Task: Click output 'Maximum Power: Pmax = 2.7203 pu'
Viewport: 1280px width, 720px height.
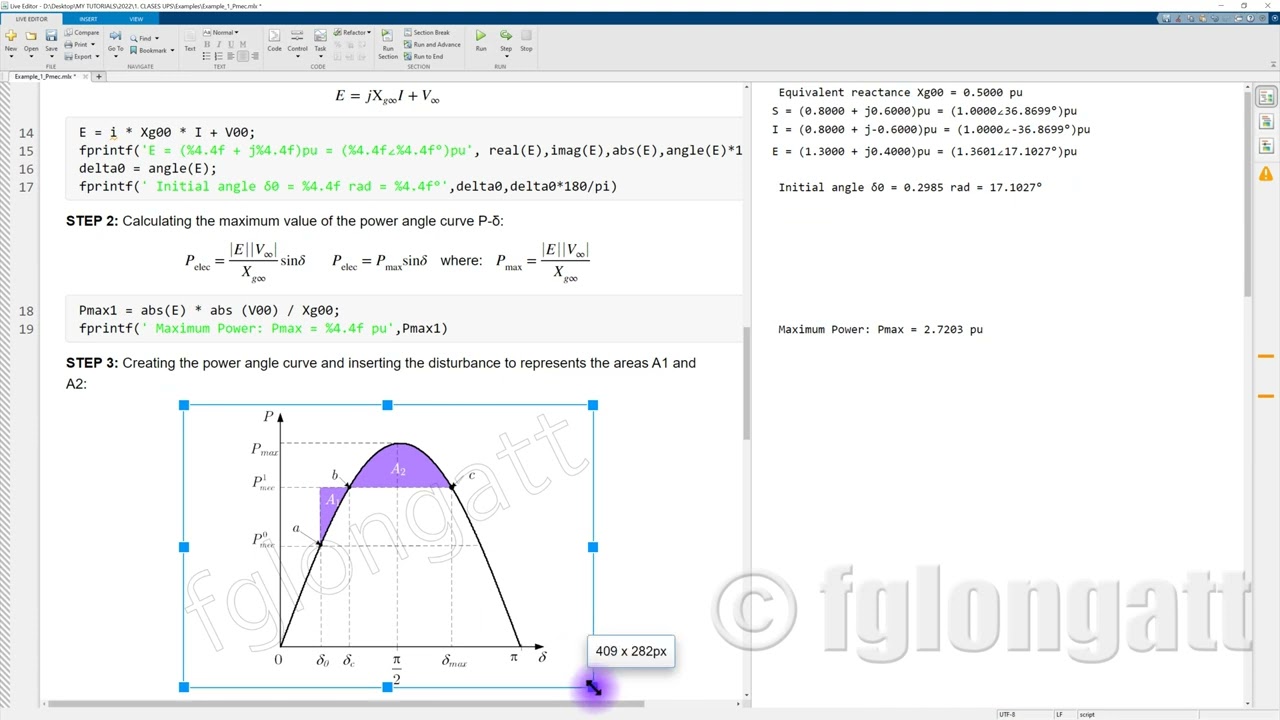Action: (x=880, y=329)
